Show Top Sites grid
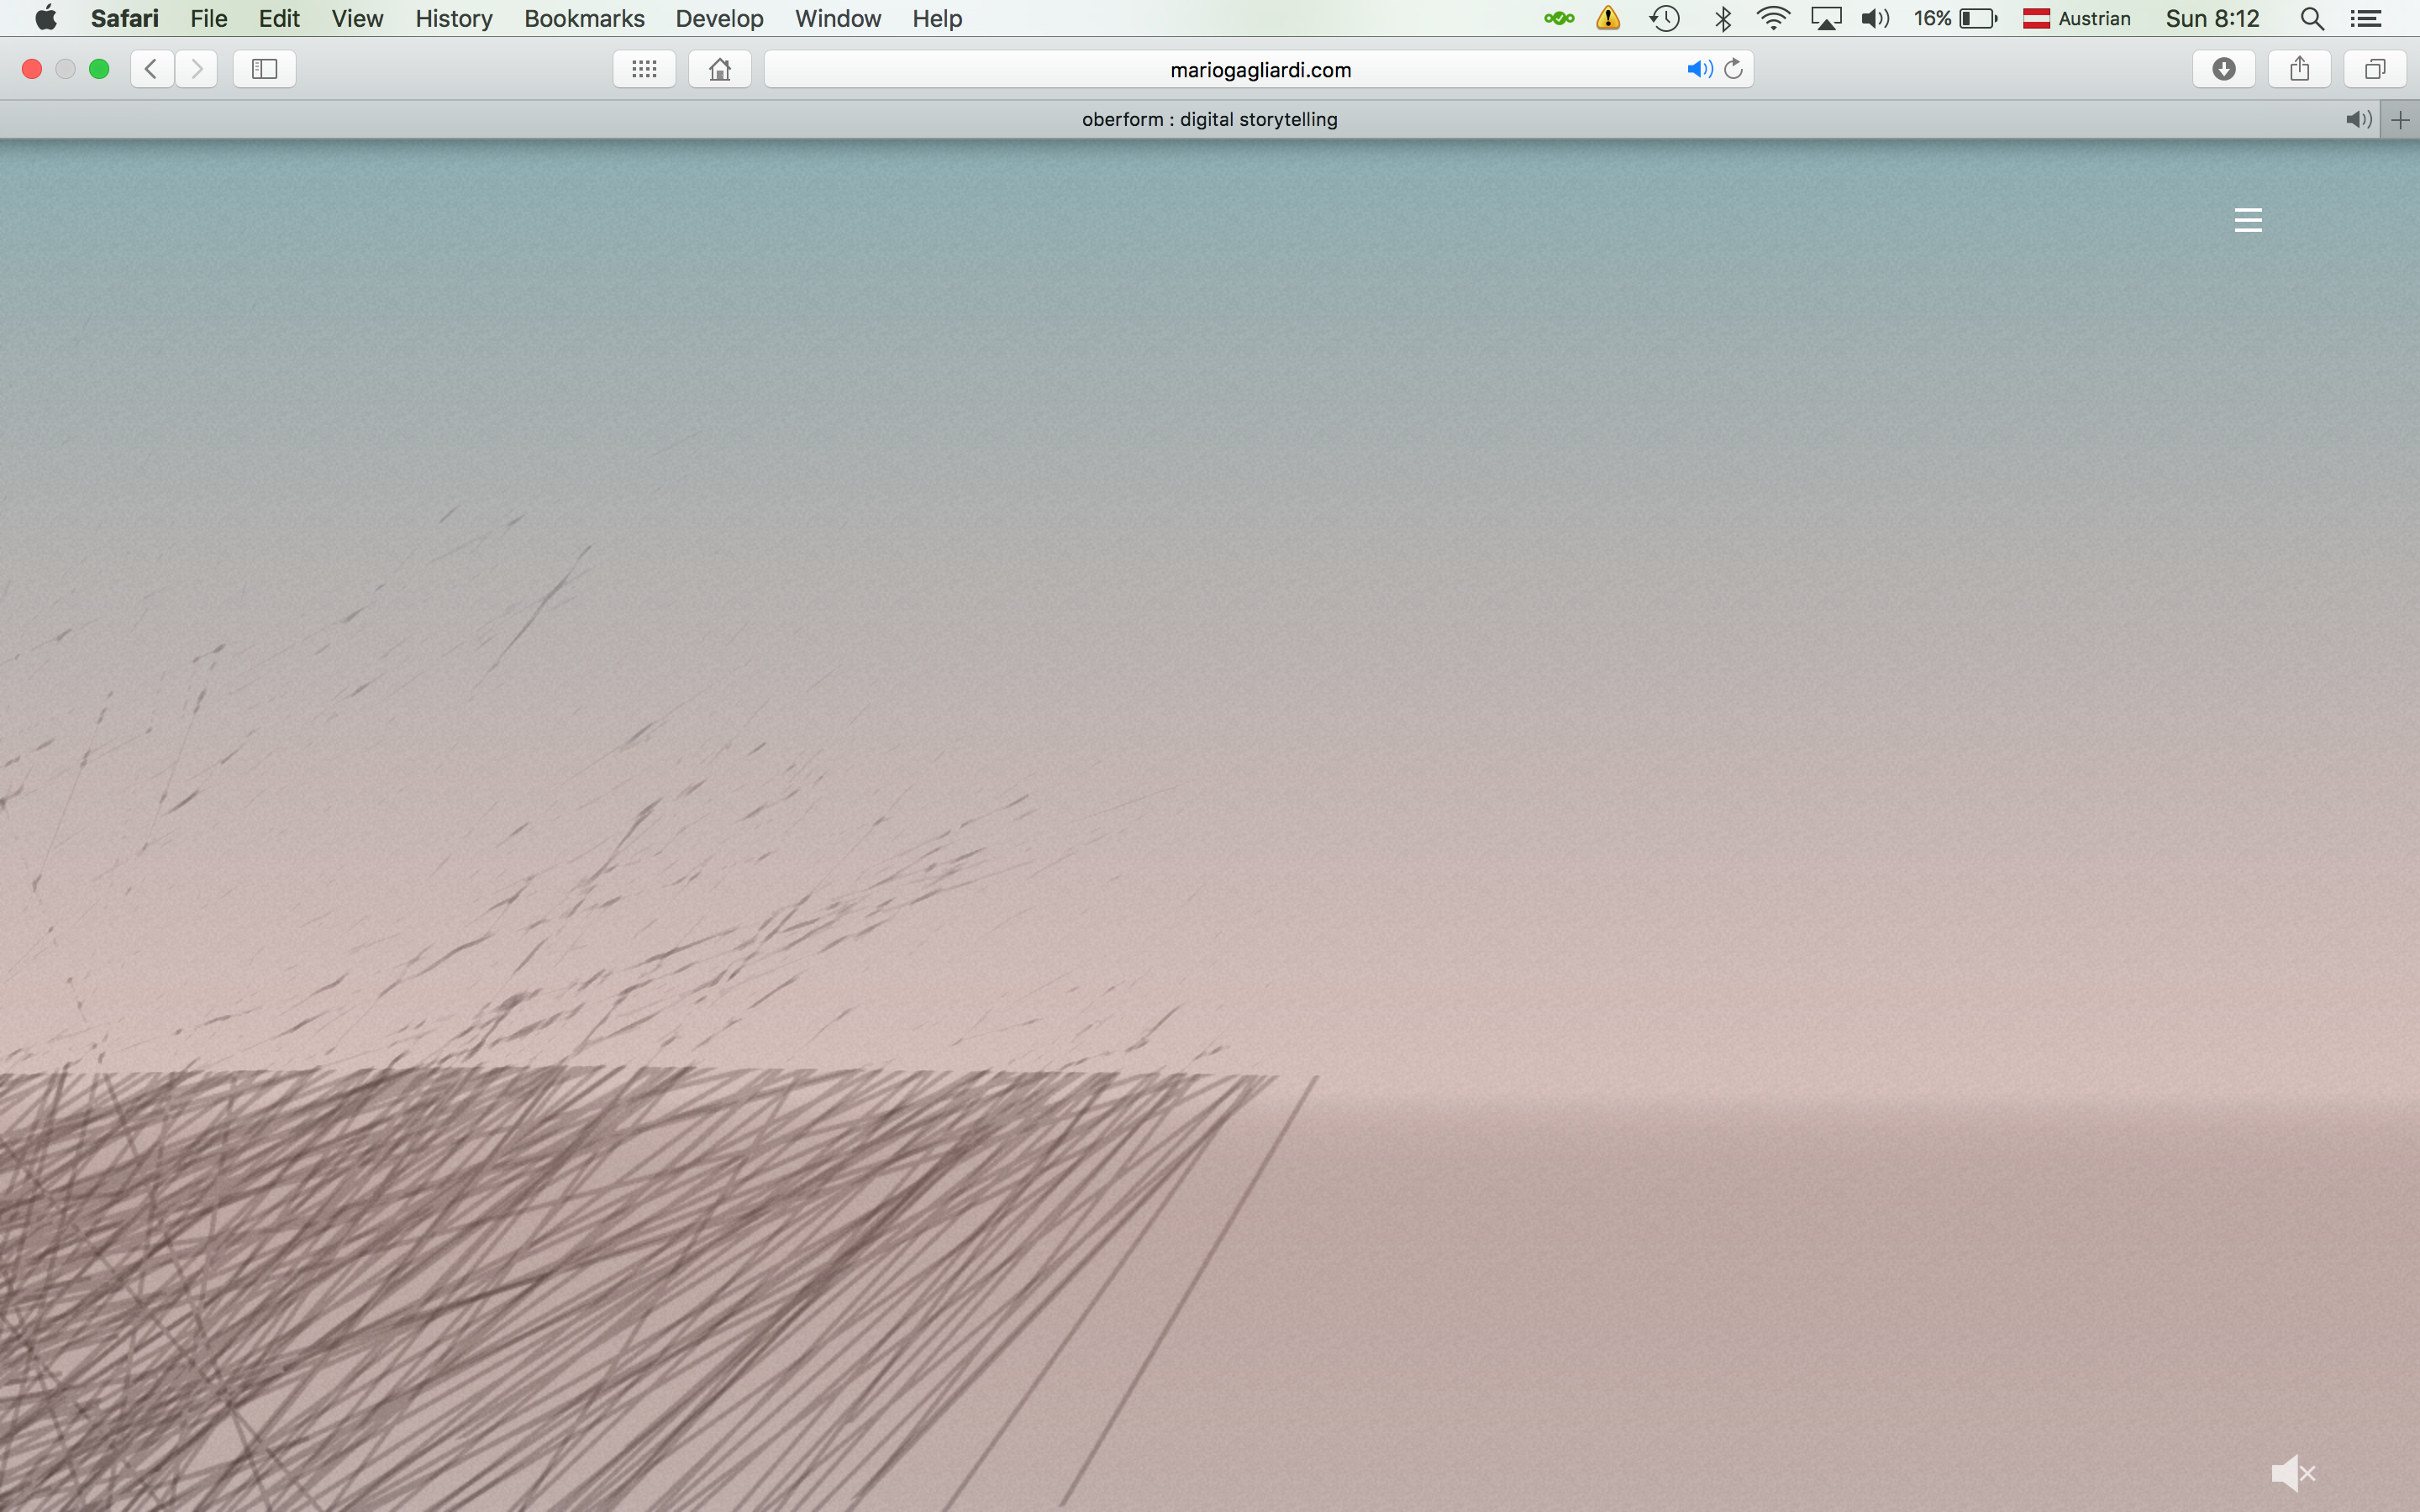2420x1512 pixels. (x=644, y=69)
